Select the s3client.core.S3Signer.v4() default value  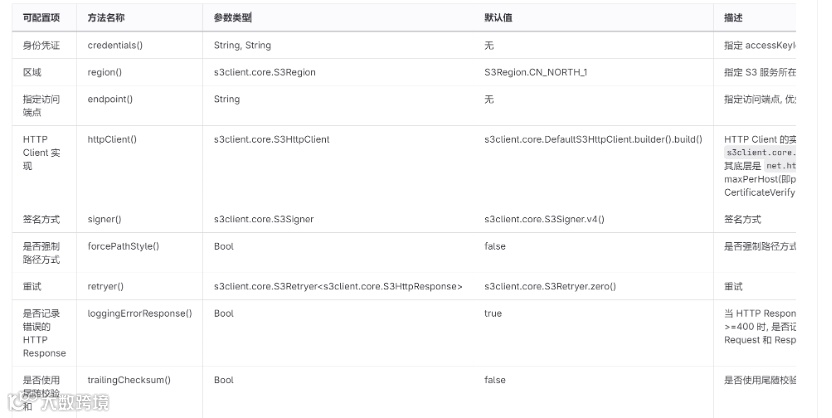point(544,219)
